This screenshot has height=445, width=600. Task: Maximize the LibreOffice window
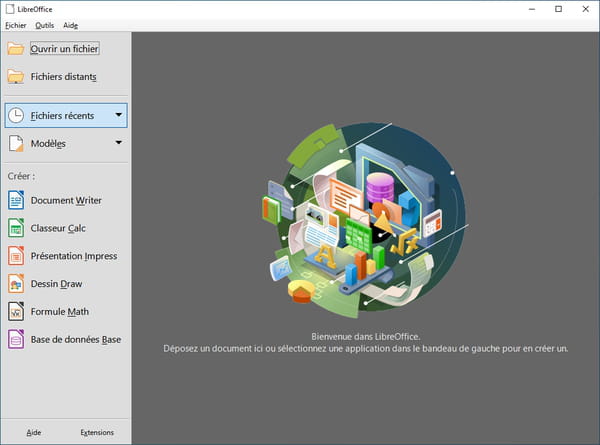559,9
